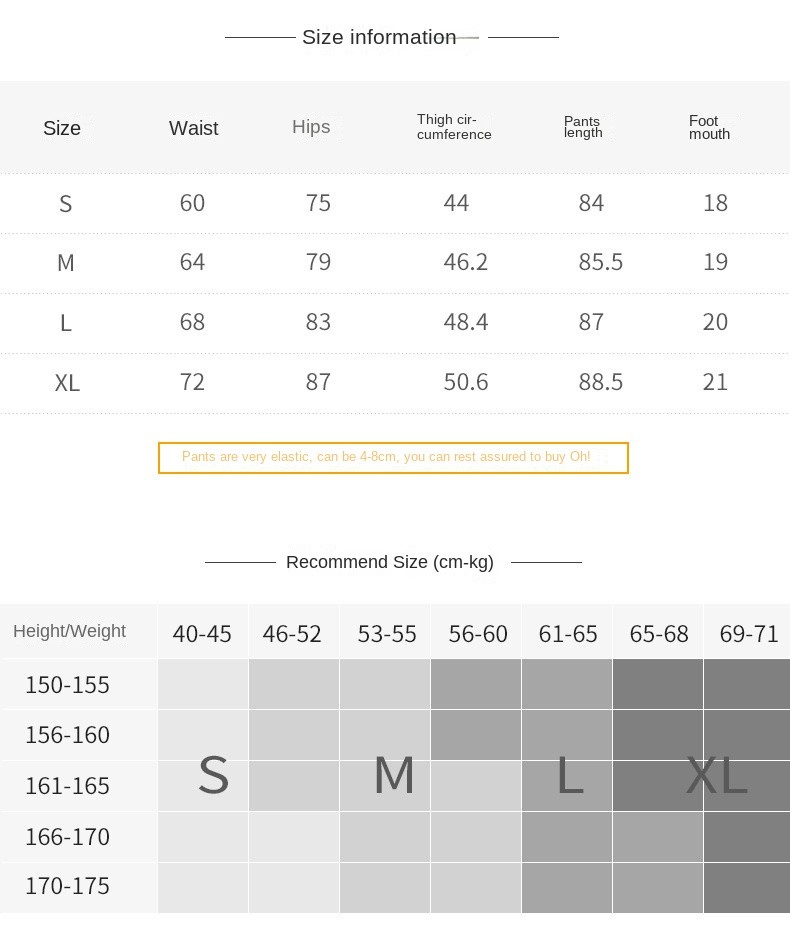This screenshot has height=926, width=790.
Task: Select the Size information heading
Action: 379,37
